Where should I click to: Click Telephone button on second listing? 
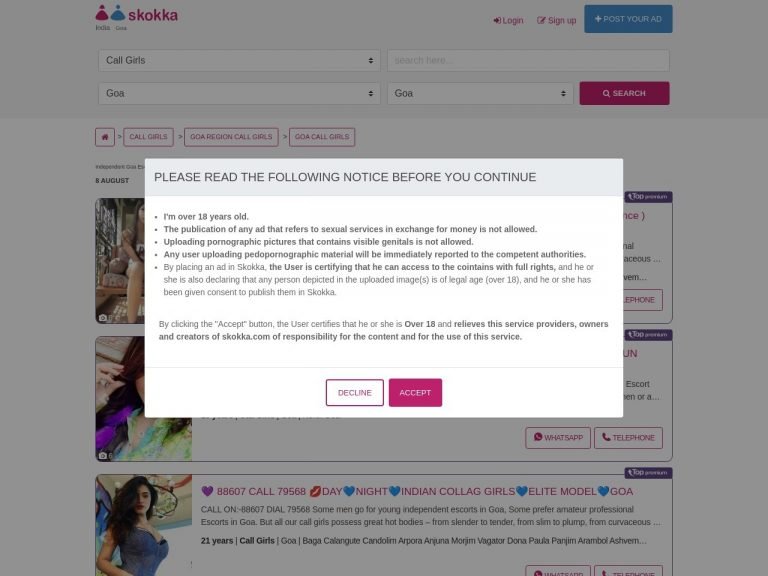coord(628,438)
